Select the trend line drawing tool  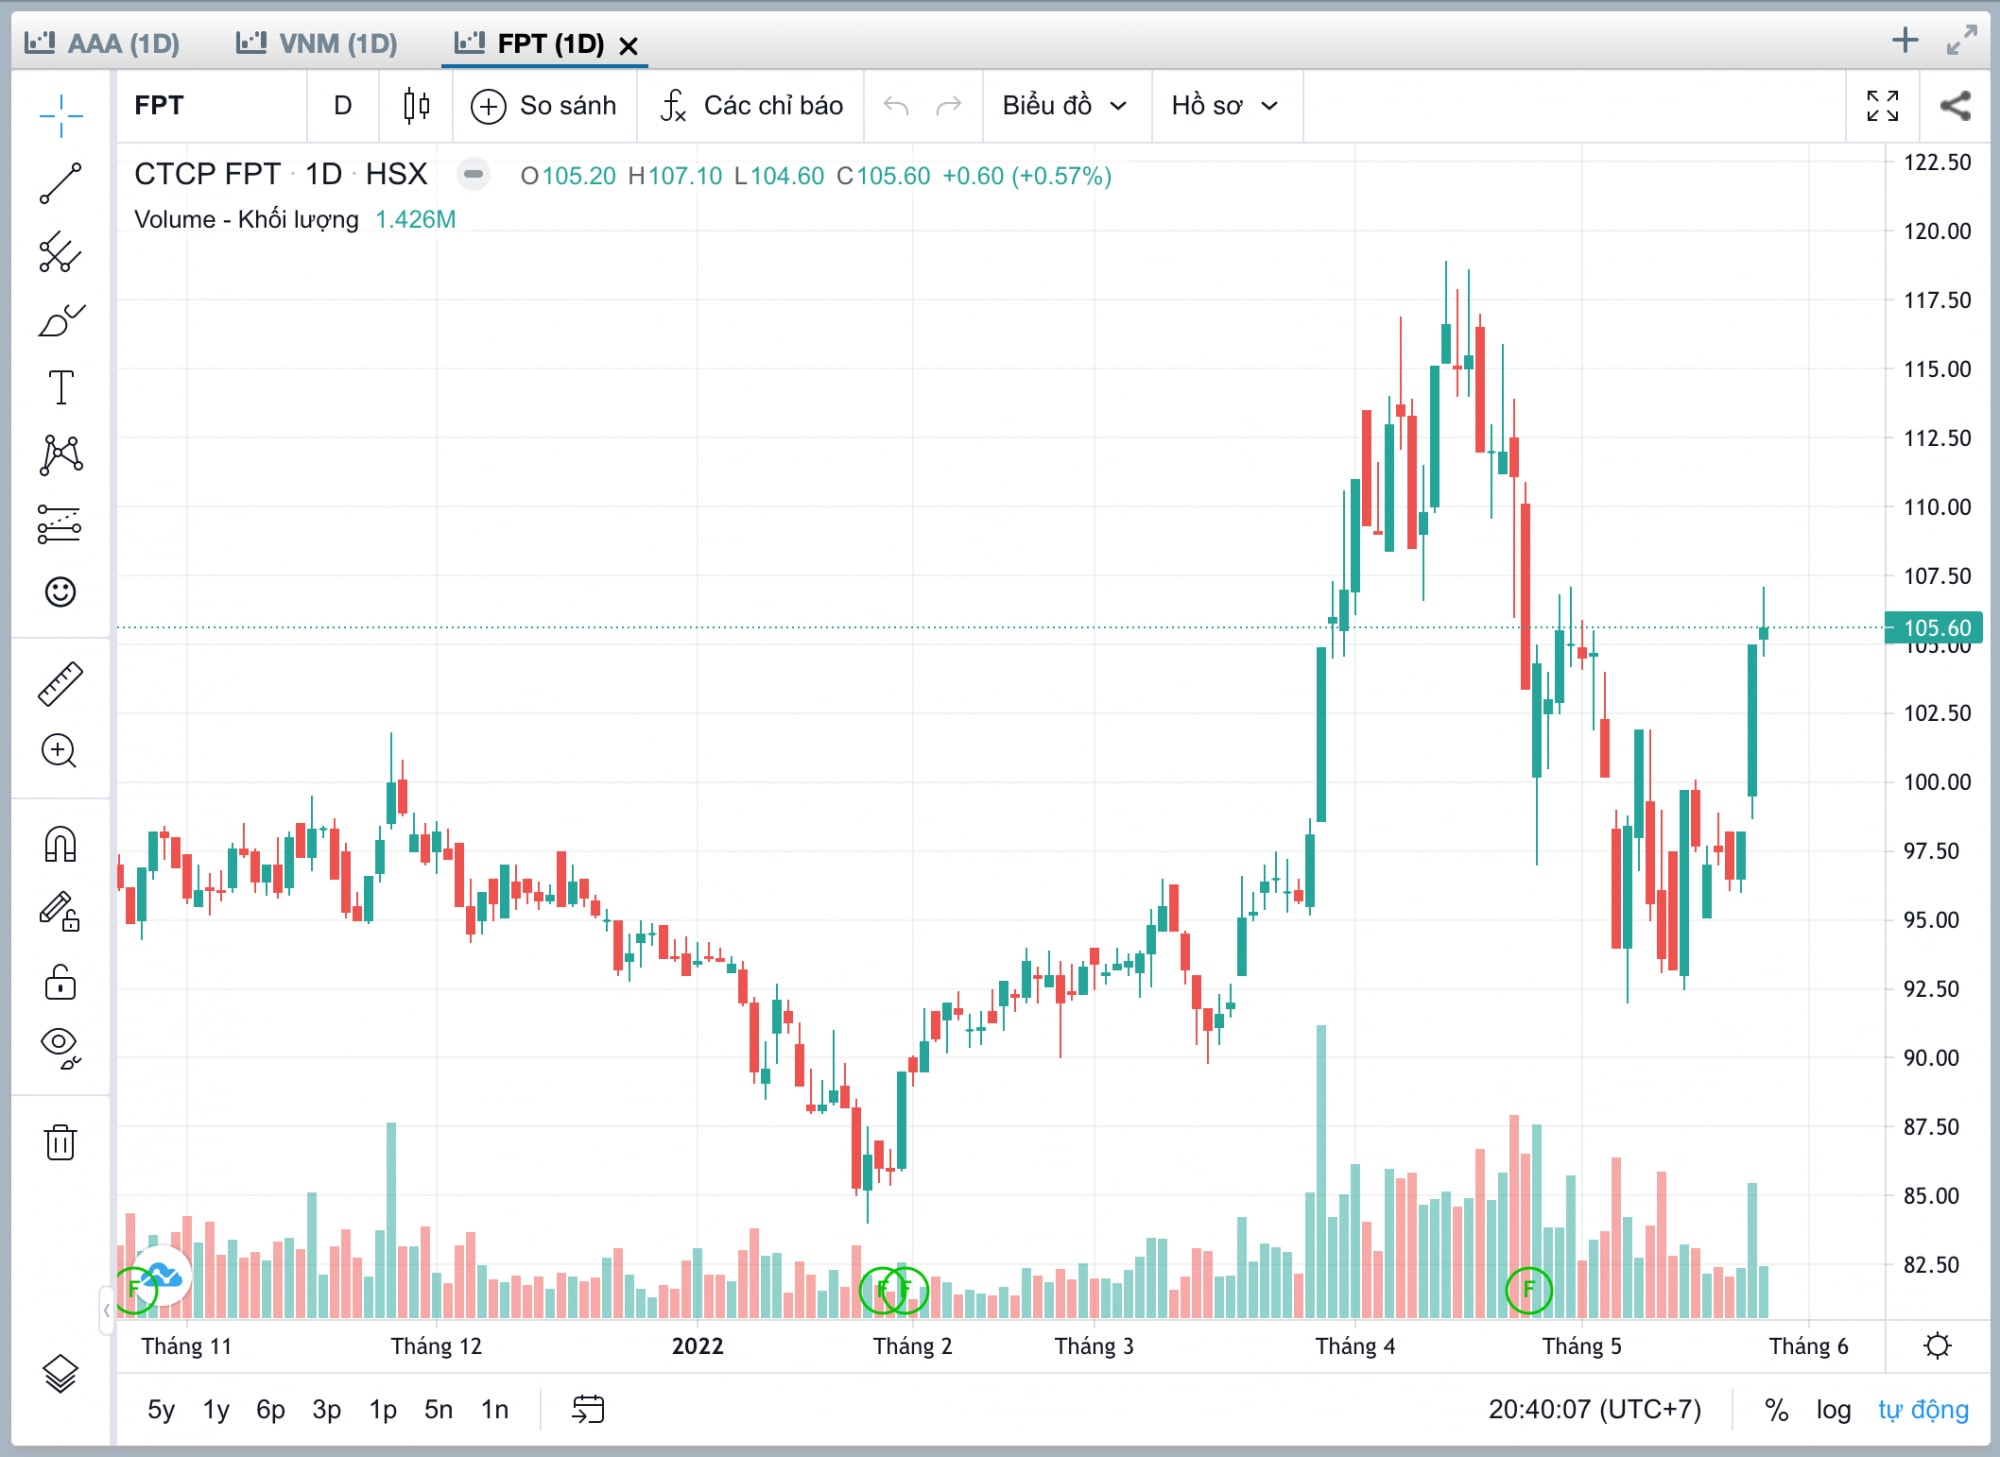click(x=61, y=184)
